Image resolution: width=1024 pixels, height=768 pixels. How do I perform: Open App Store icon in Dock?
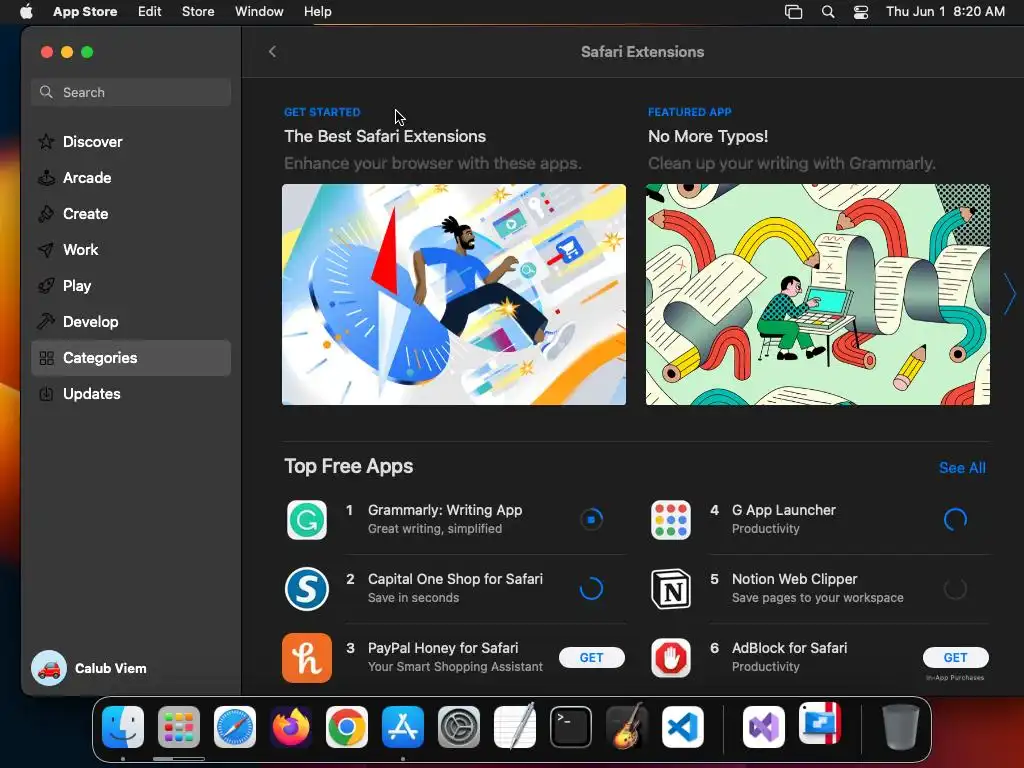[x=403, y=727]
